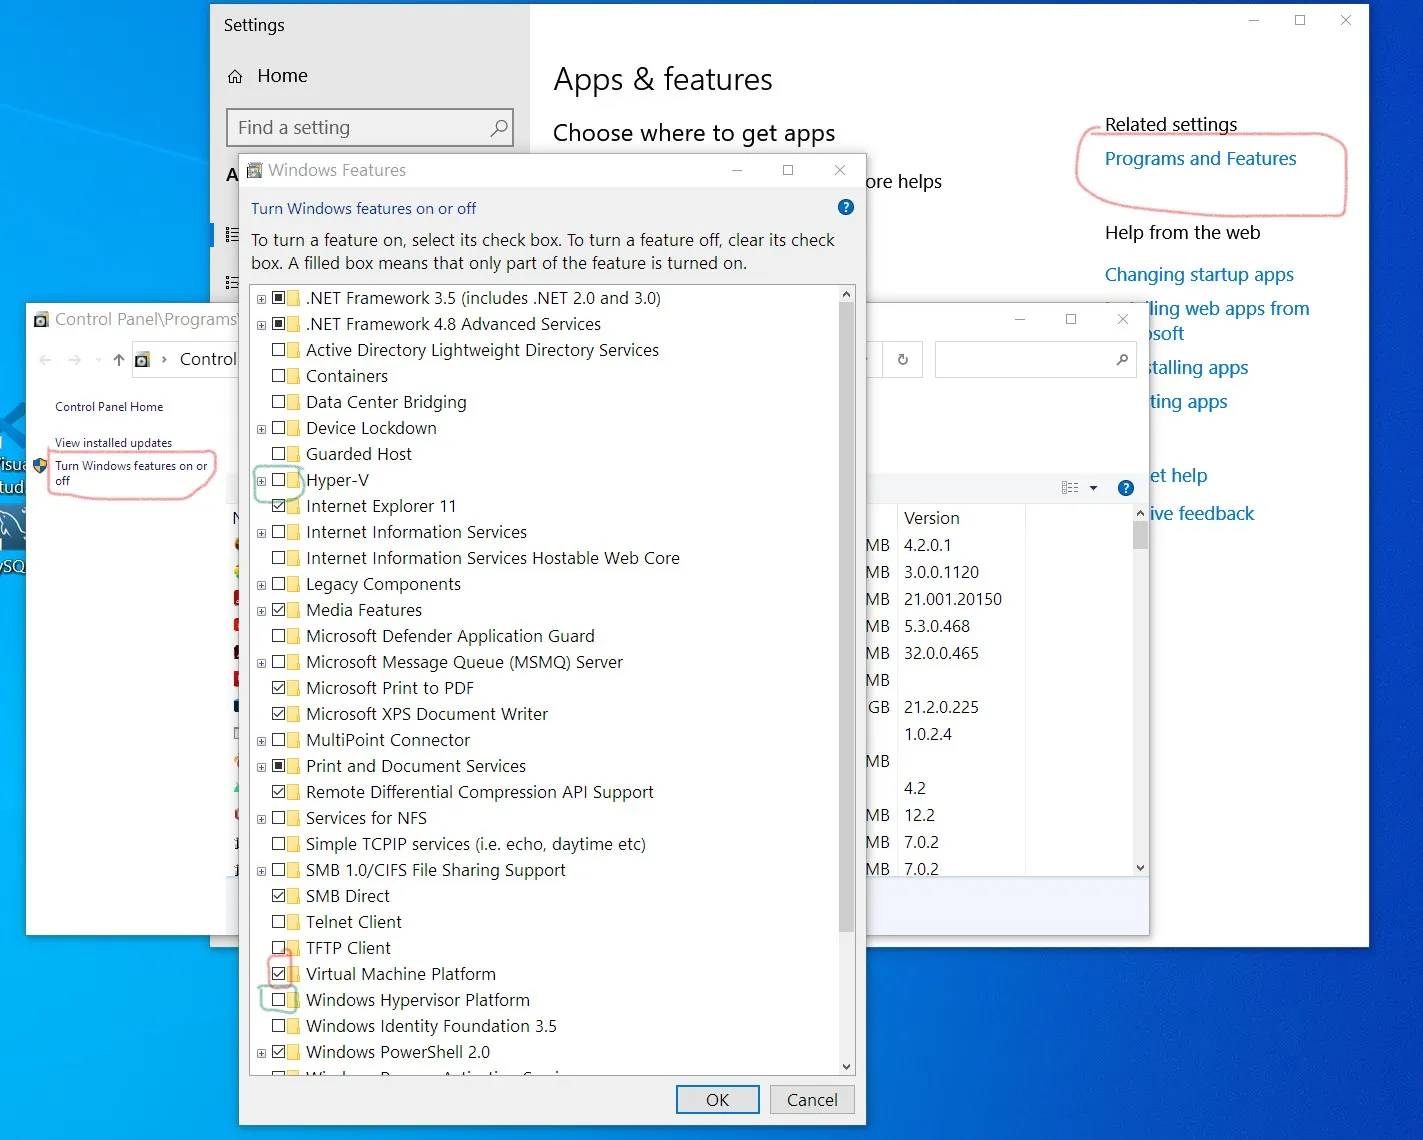Open the view options dropdown arrow in Control Panel
The image size is (1423, 1140).
(1093, 488)
